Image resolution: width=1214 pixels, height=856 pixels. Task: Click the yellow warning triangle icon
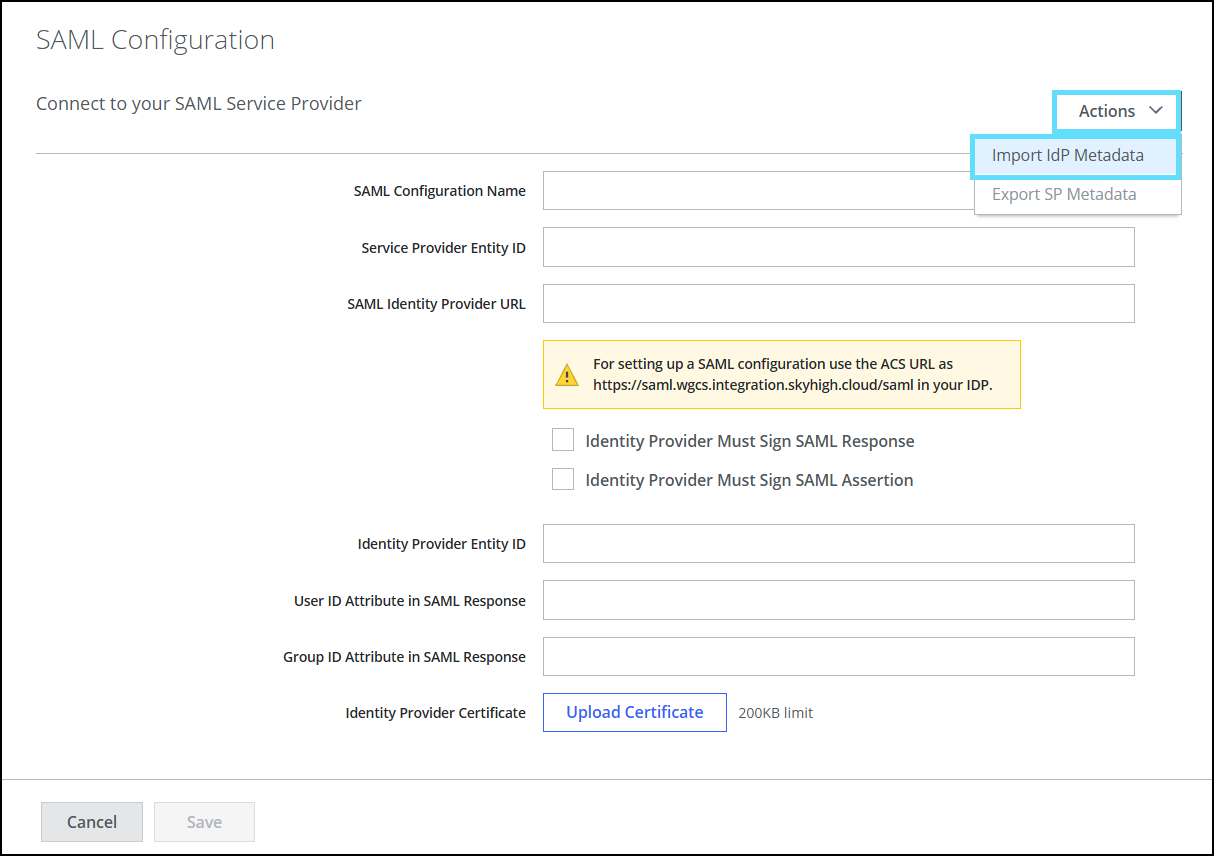click(x=567, y=375)
